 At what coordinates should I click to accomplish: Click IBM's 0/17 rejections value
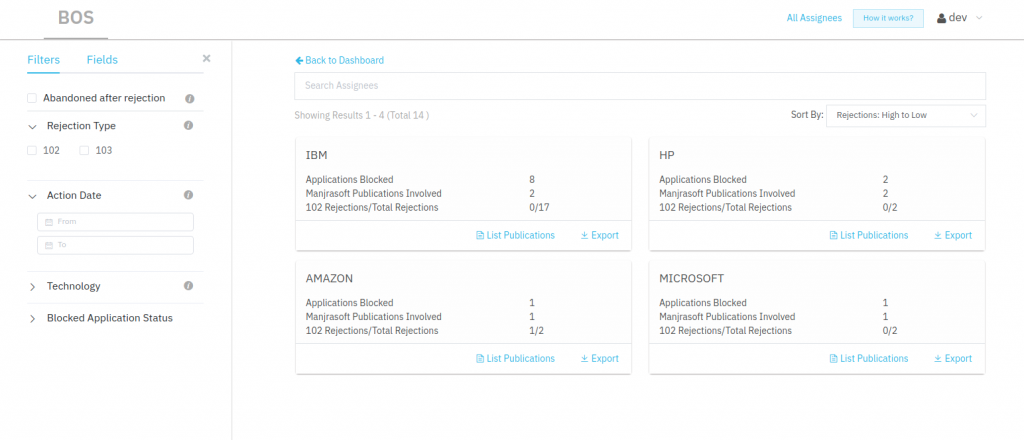pyautogui.click(x=539, y=208)
